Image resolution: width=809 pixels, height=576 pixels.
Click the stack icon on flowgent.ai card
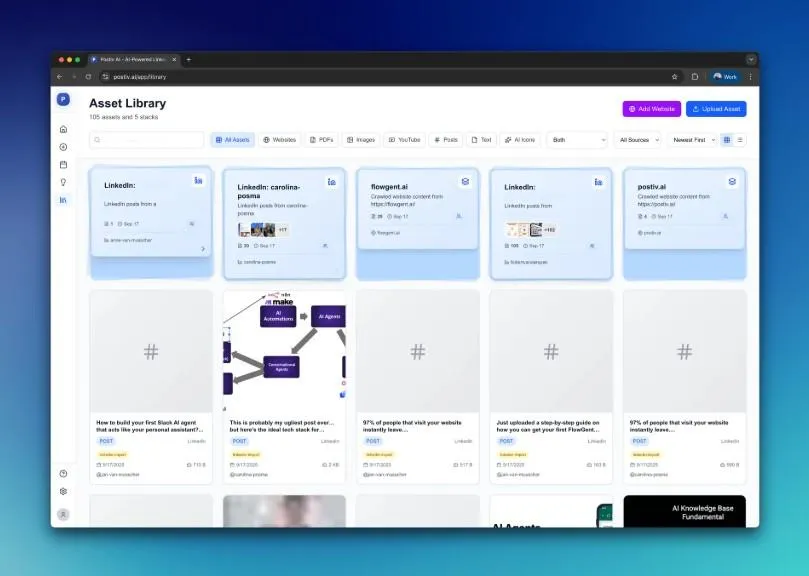(465, 182)
